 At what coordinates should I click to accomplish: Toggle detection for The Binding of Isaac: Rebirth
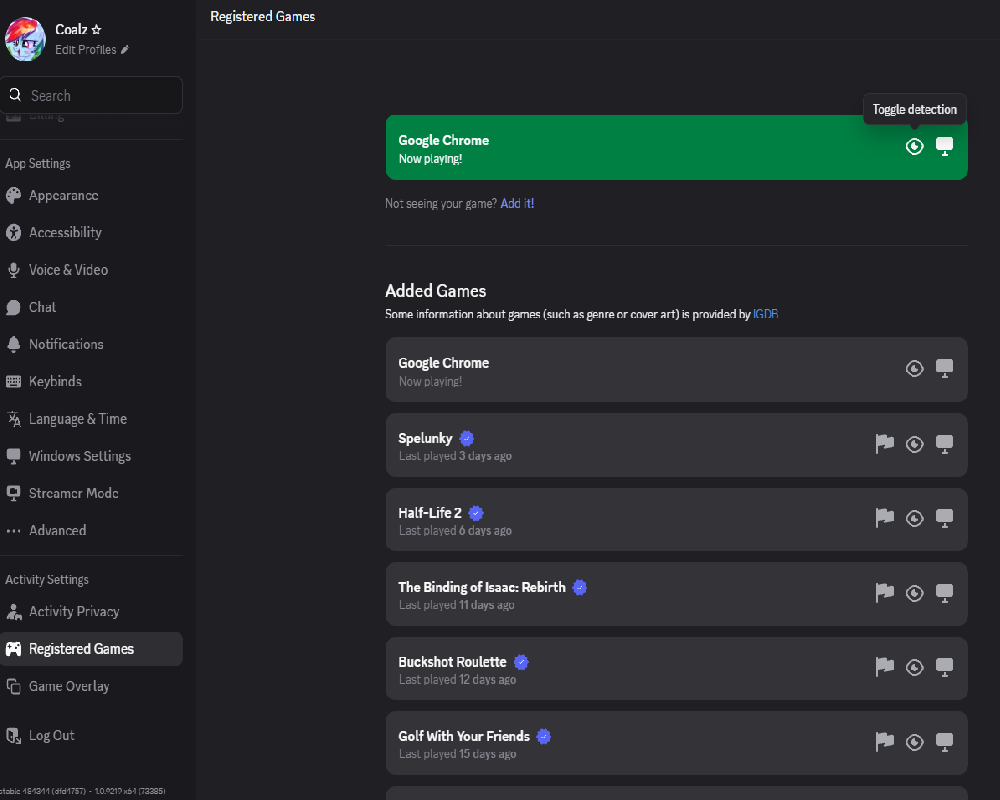point(914,593)
